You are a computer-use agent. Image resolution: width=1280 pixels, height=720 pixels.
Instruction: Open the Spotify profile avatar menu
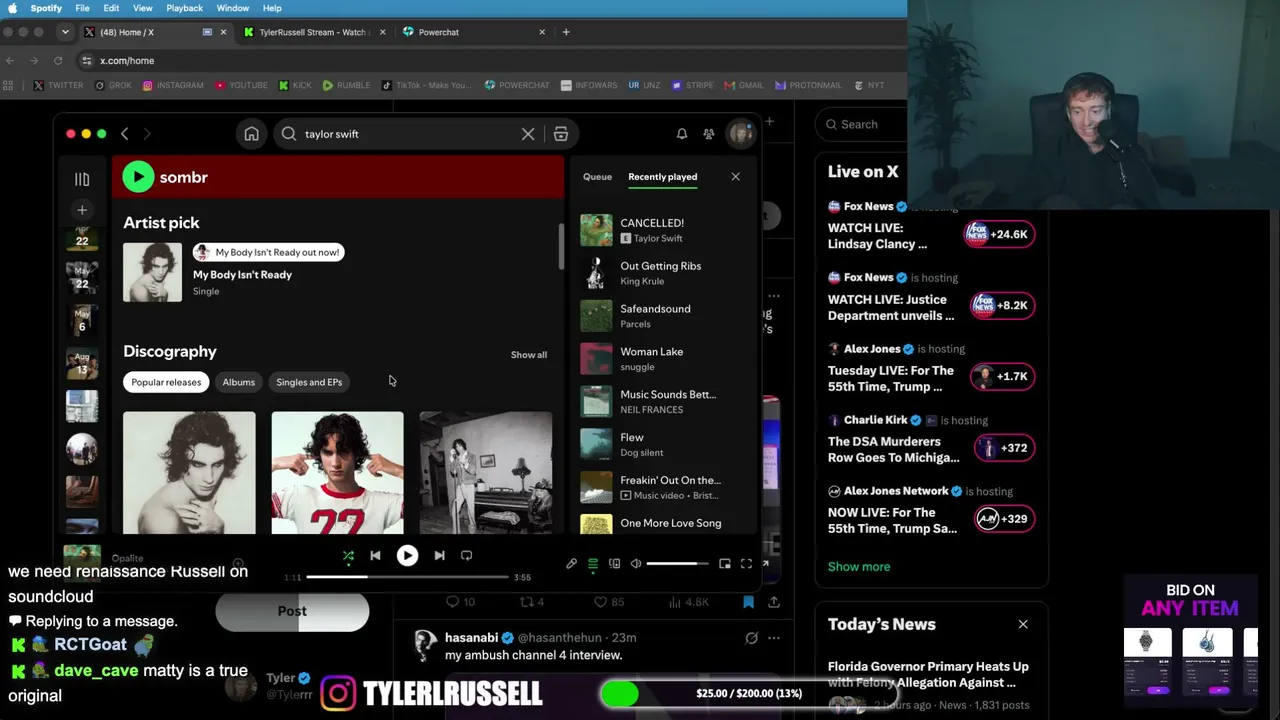pos(741,134)
